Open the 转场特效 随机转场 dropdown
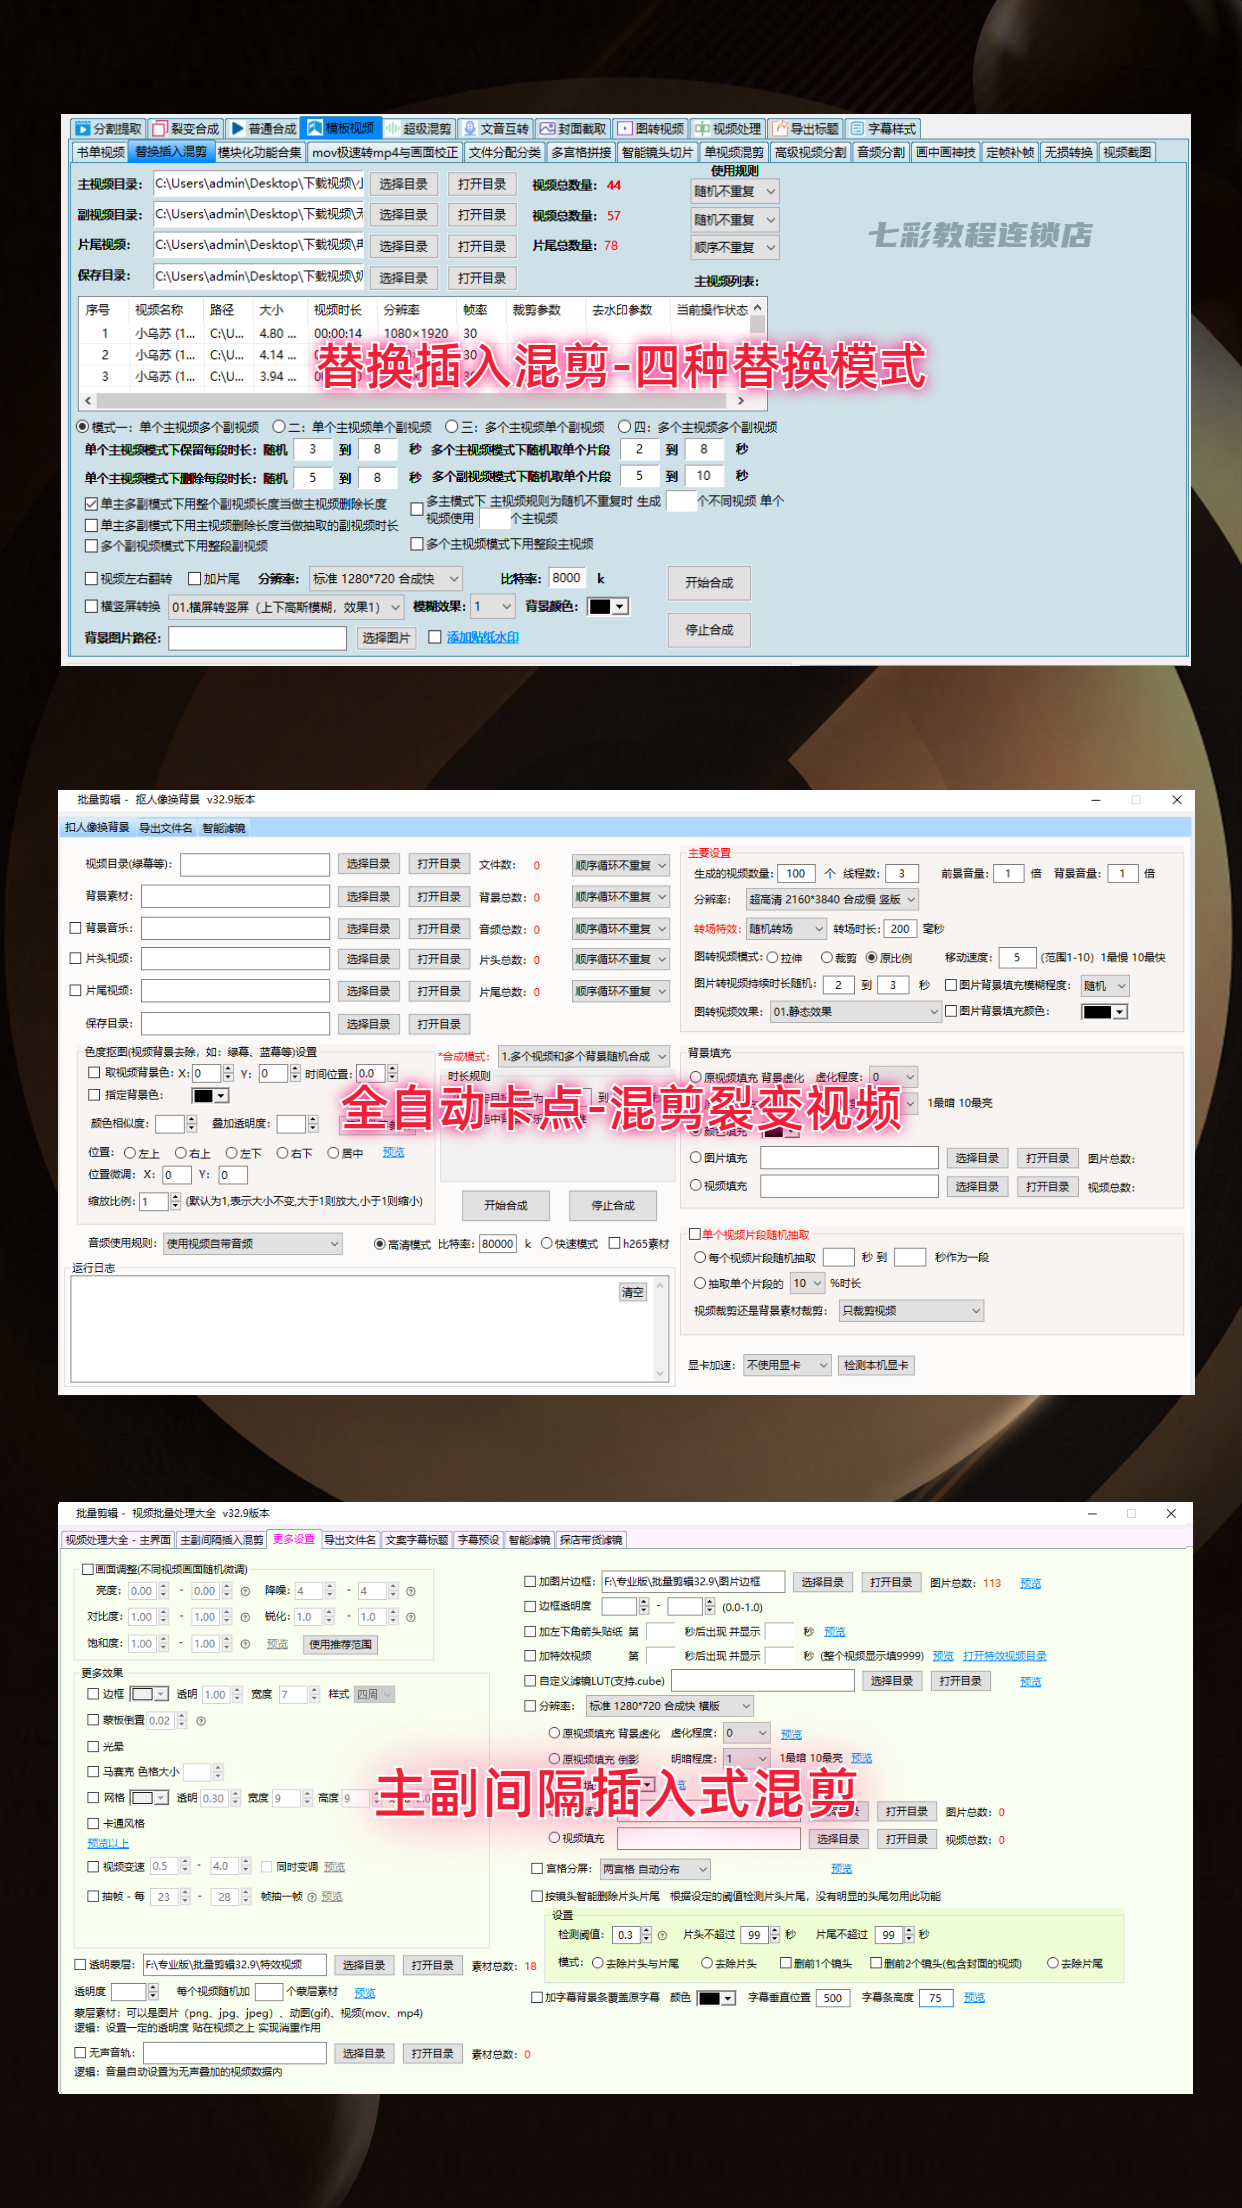 [x=787, y=929]
